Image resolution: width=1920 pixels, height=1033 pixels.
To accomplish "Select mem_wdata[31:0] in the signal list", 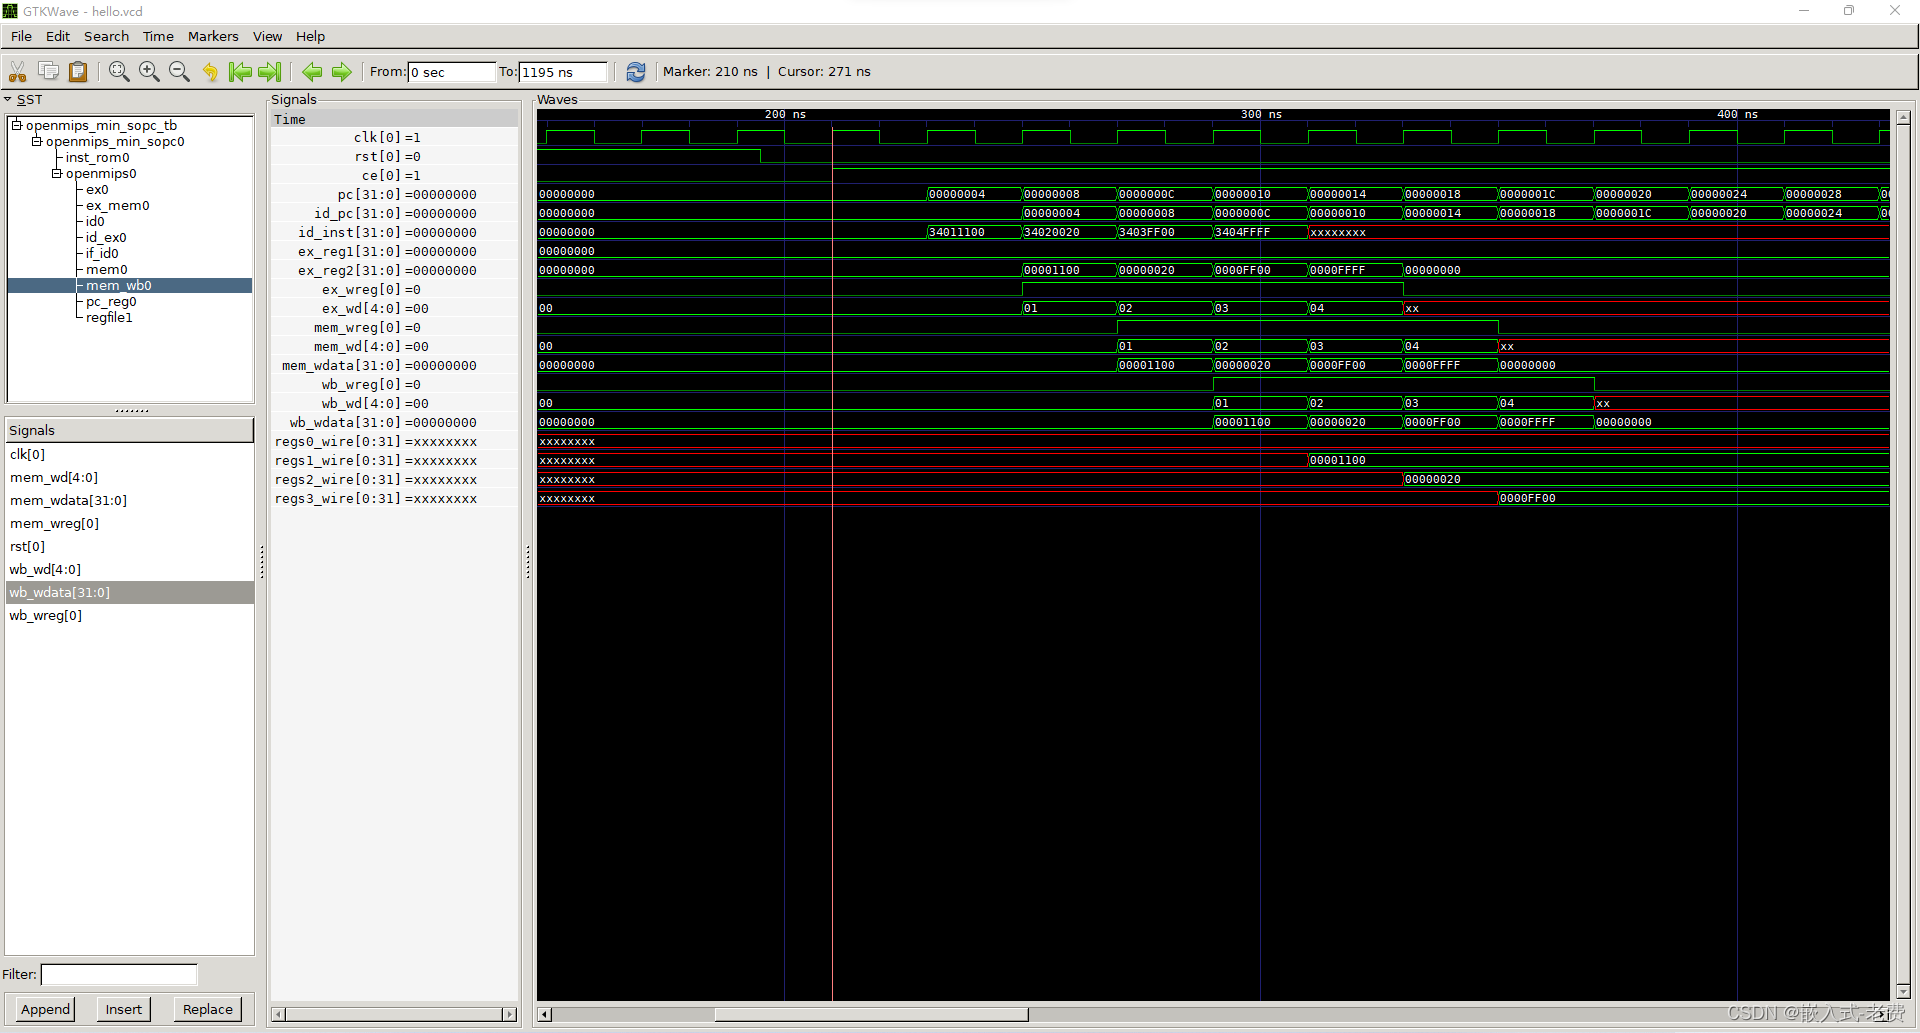I will [129, 500].
